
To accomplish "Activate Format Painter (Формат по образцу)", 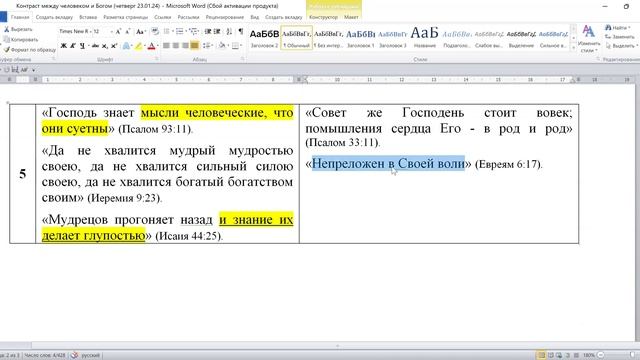I will pyautogui.click(x=29, y=50).
